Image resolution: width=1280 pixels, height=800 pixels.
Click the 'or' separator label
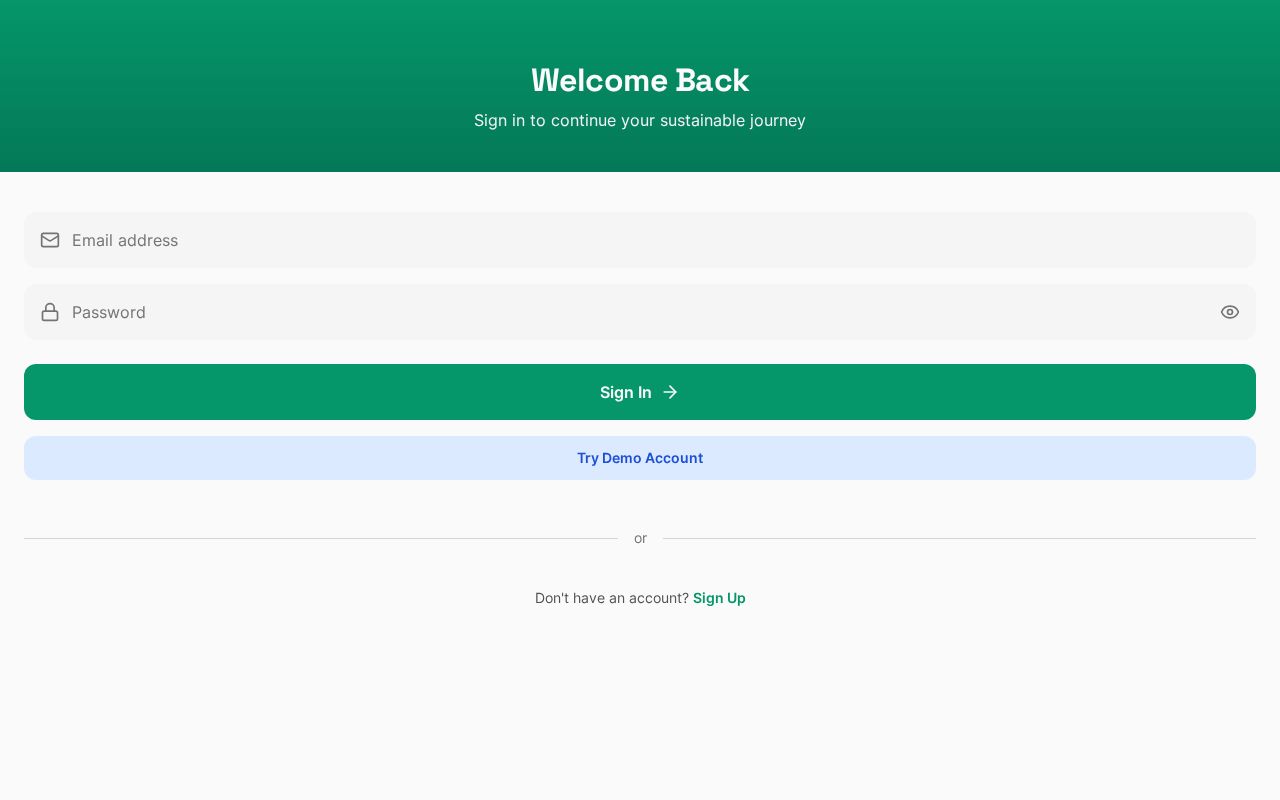point(640,538)
